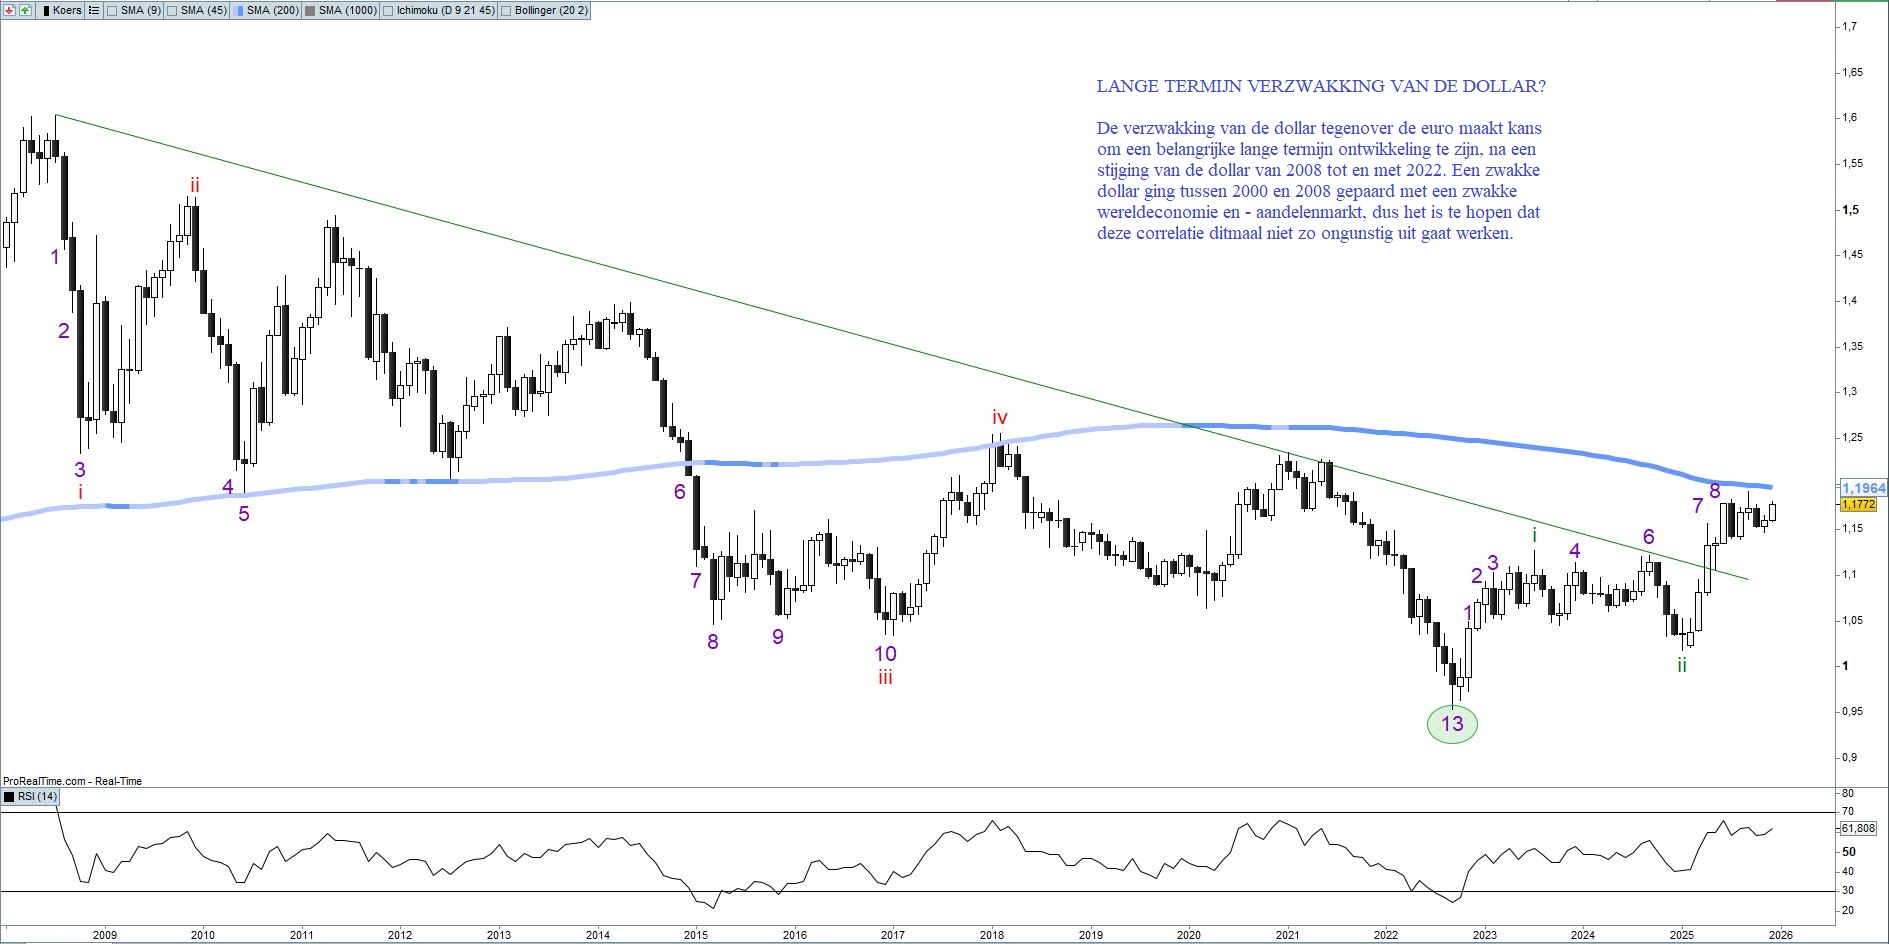Click the 61,808 RSI value label
This screenshot has width=1889, height=944.
[1858, 828]
